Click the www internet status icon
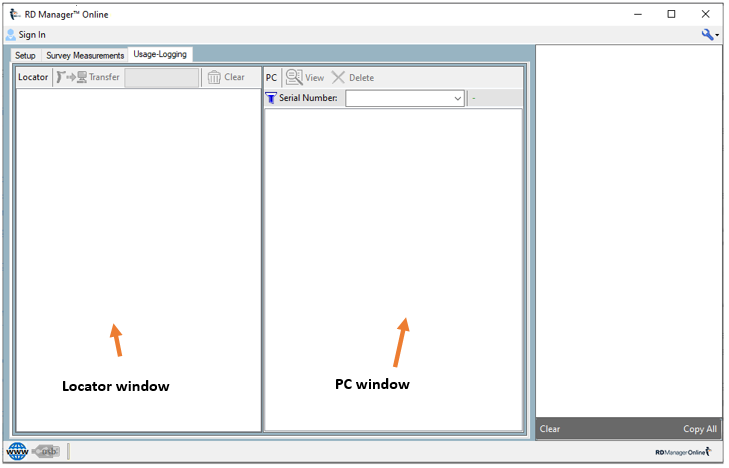This screenshot has height=468, width=729. click(18, 452)
